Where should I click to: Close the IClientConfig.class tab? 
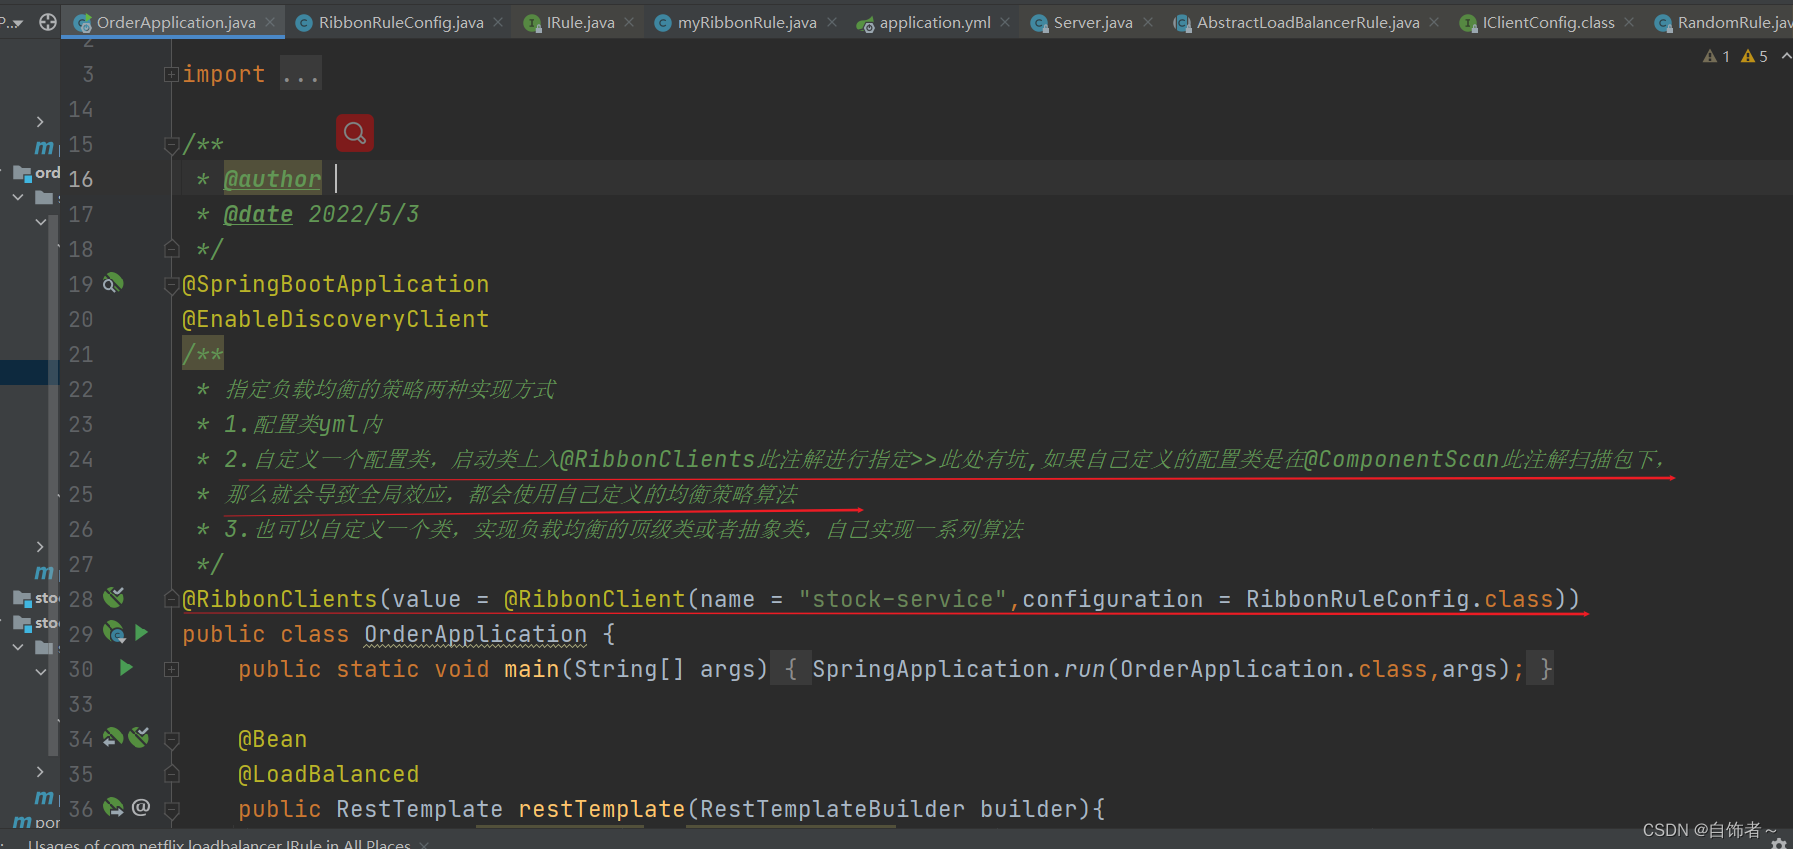[1629, 22]
